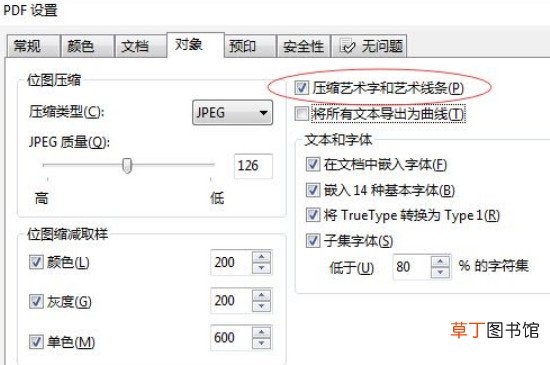
Task: Increase the 颜色 downsampling value with up arrow
Action: 262,257
